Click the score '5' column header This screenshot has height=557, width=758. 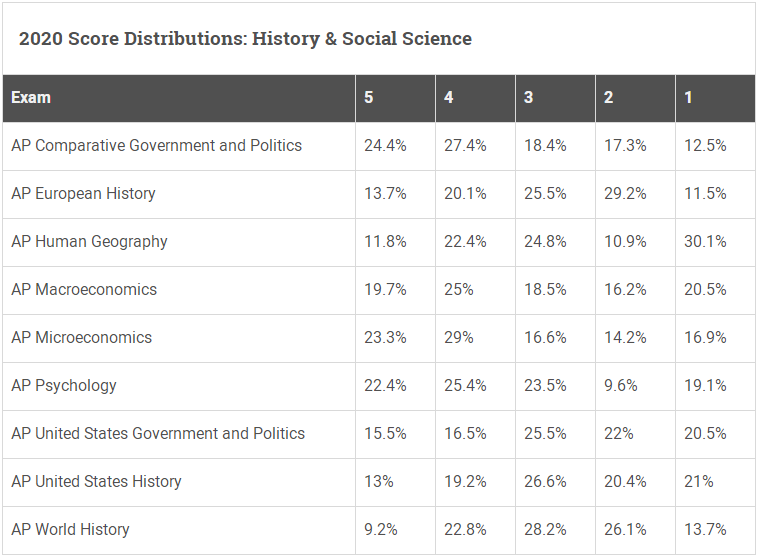[x=369, y=98]
